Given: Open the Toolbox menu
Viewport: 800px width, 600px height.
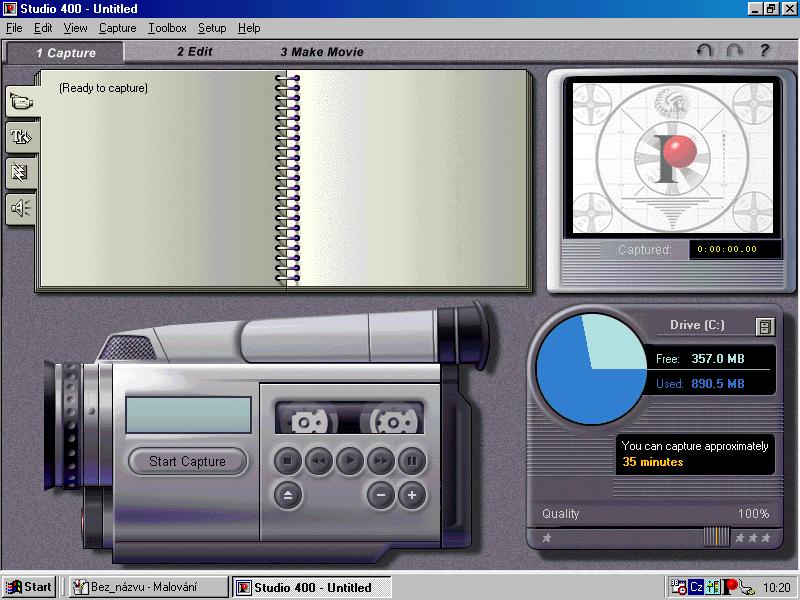Looking at the screenshot, I should pyautogui.click(x=167, y=28).
